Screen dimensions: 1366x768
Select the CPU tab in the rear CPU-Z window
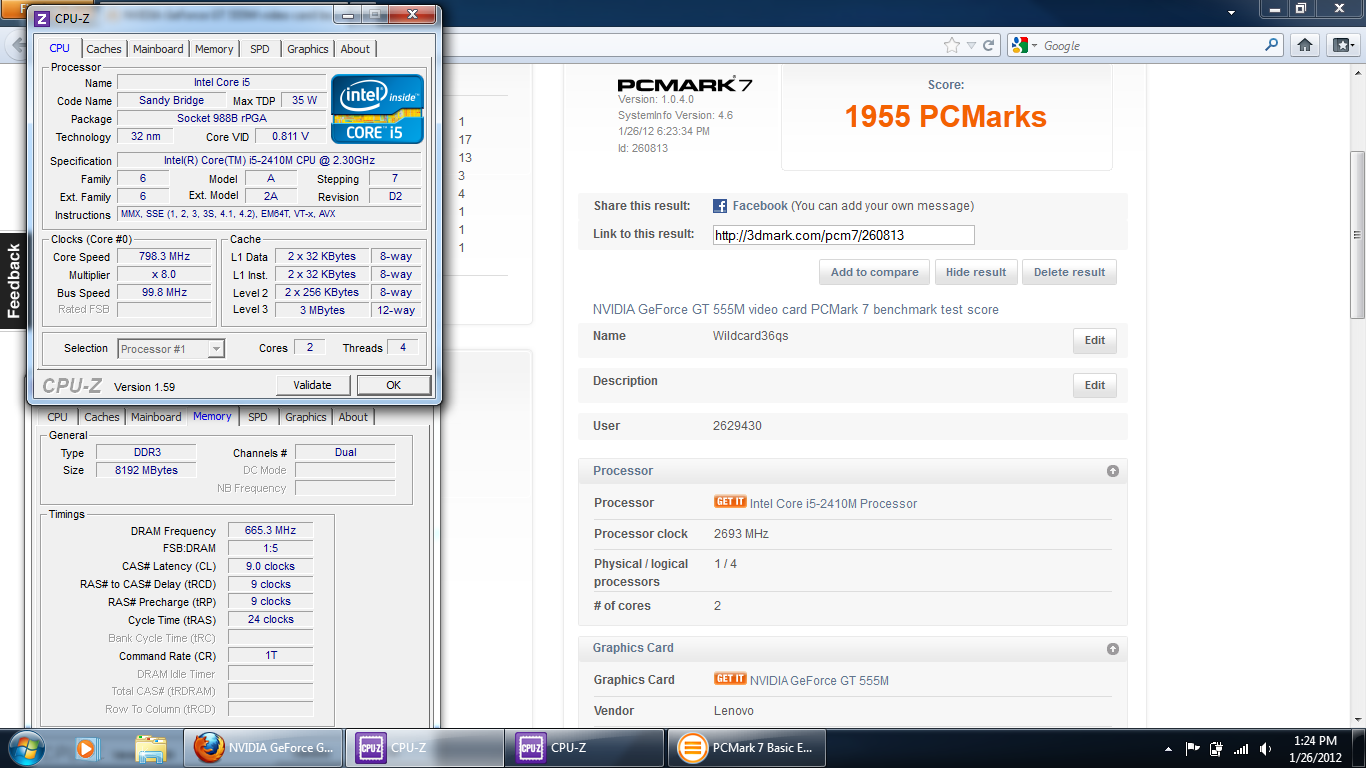click(x=58, y=418)
